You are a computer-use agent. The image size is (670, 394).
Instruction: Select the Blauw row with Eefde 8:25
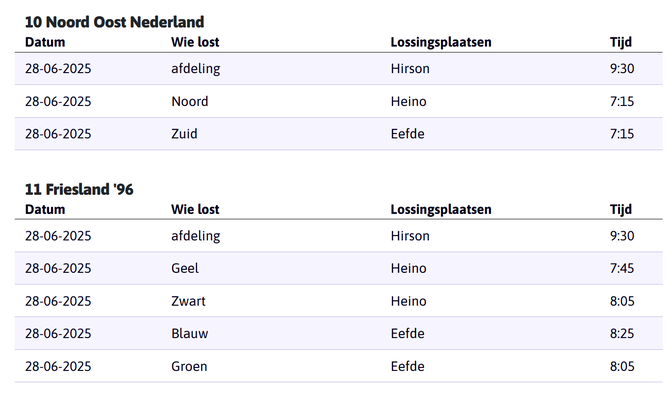(x=338, y=333)
